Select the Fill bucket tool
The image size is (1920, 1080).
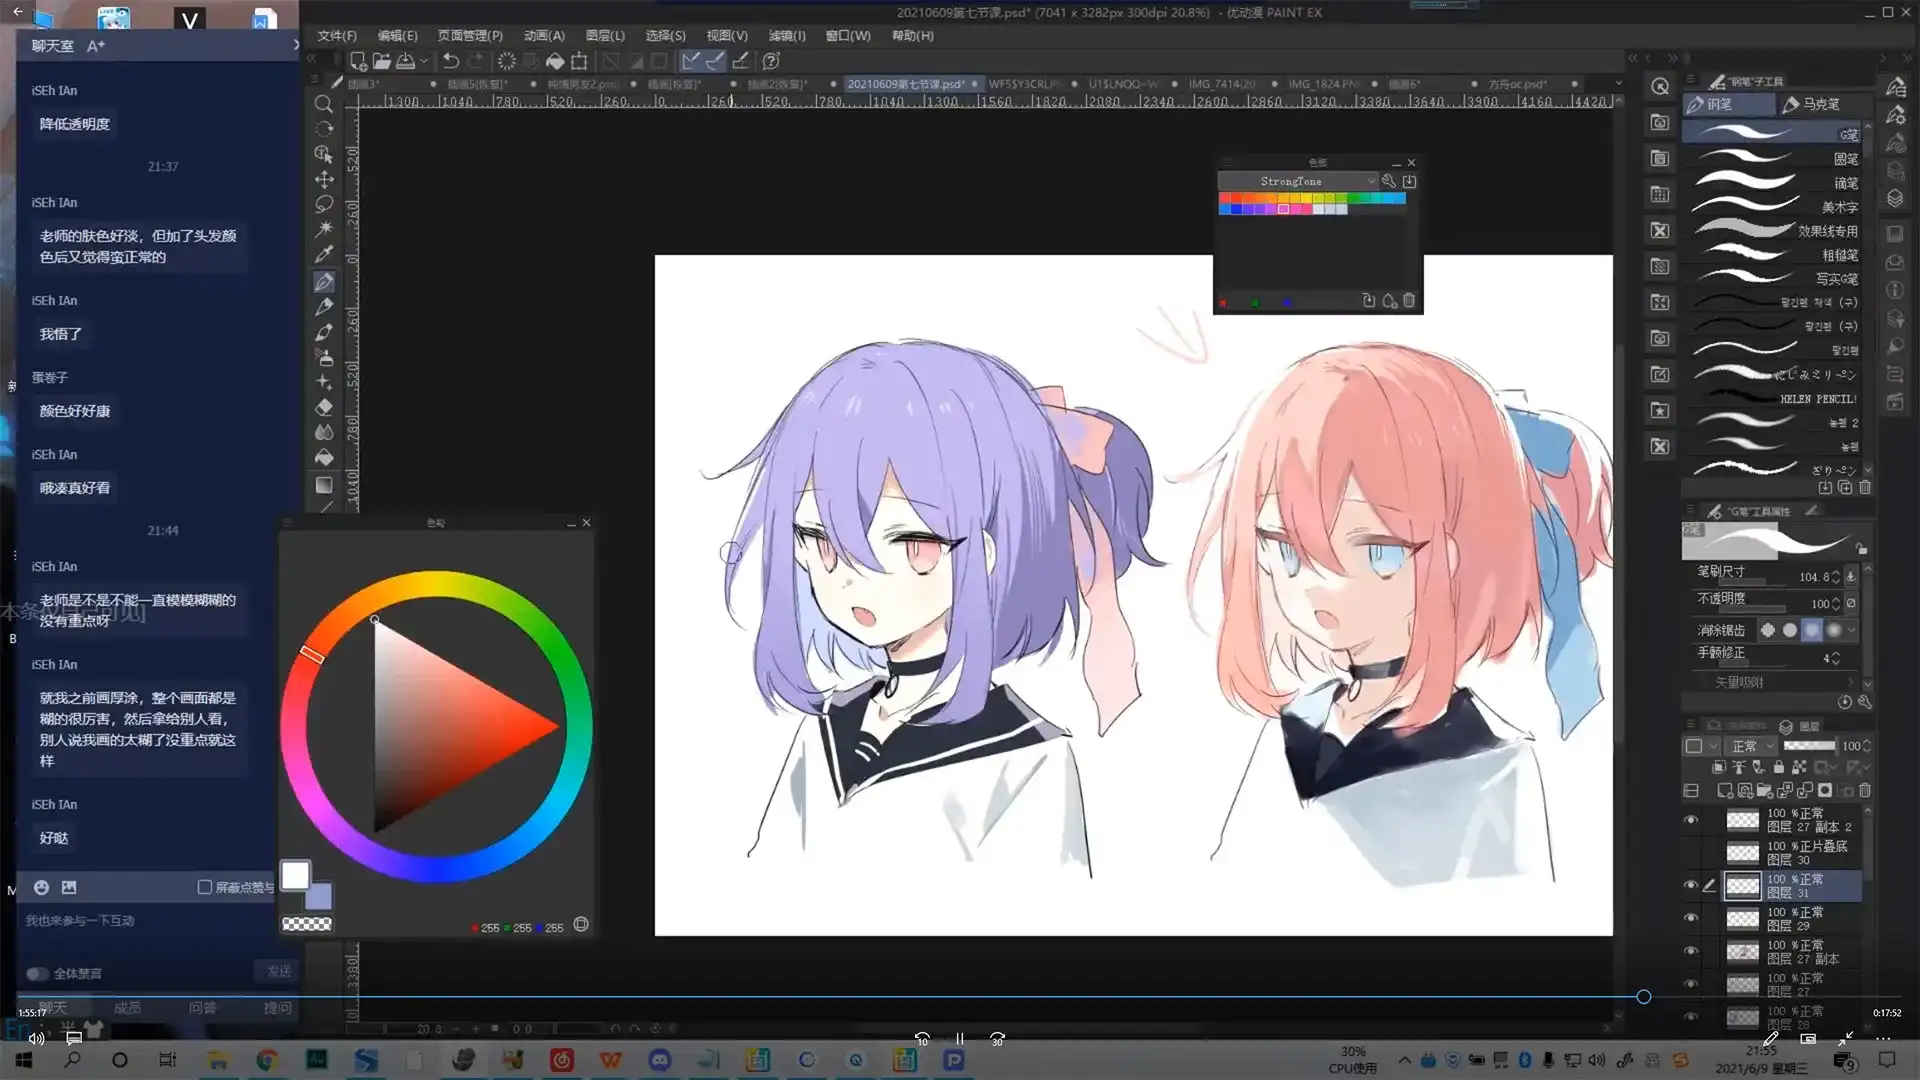[x=324, y=457]
